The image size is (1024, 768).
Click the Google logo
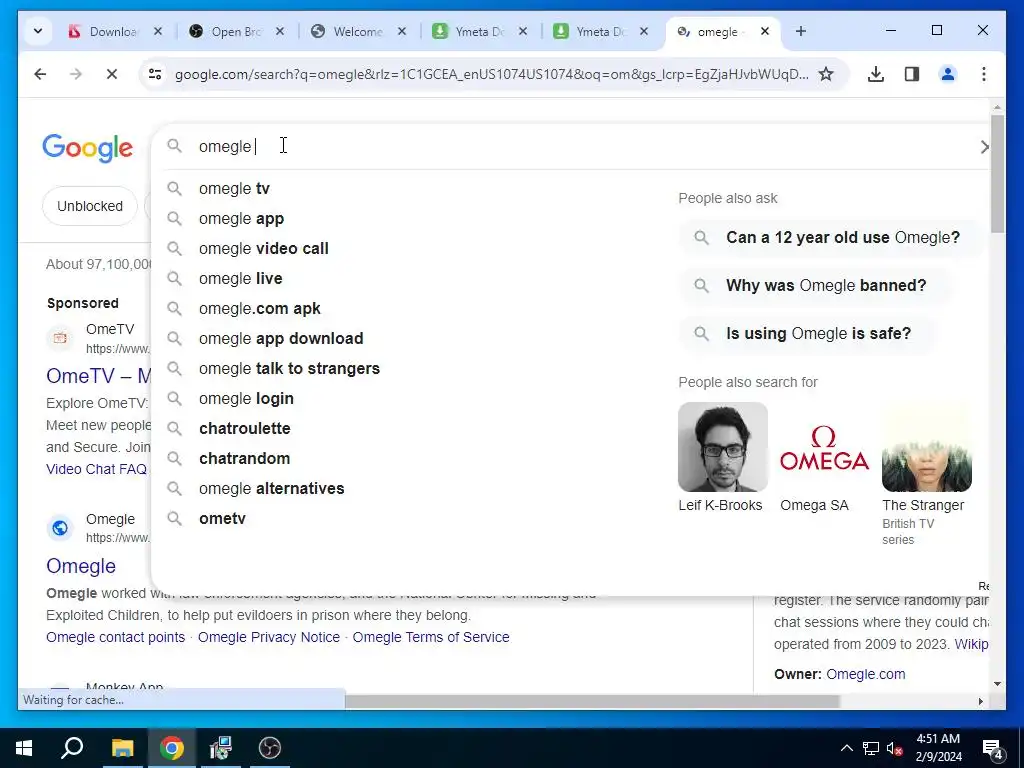pyautogui.click(x=88, y=148)
